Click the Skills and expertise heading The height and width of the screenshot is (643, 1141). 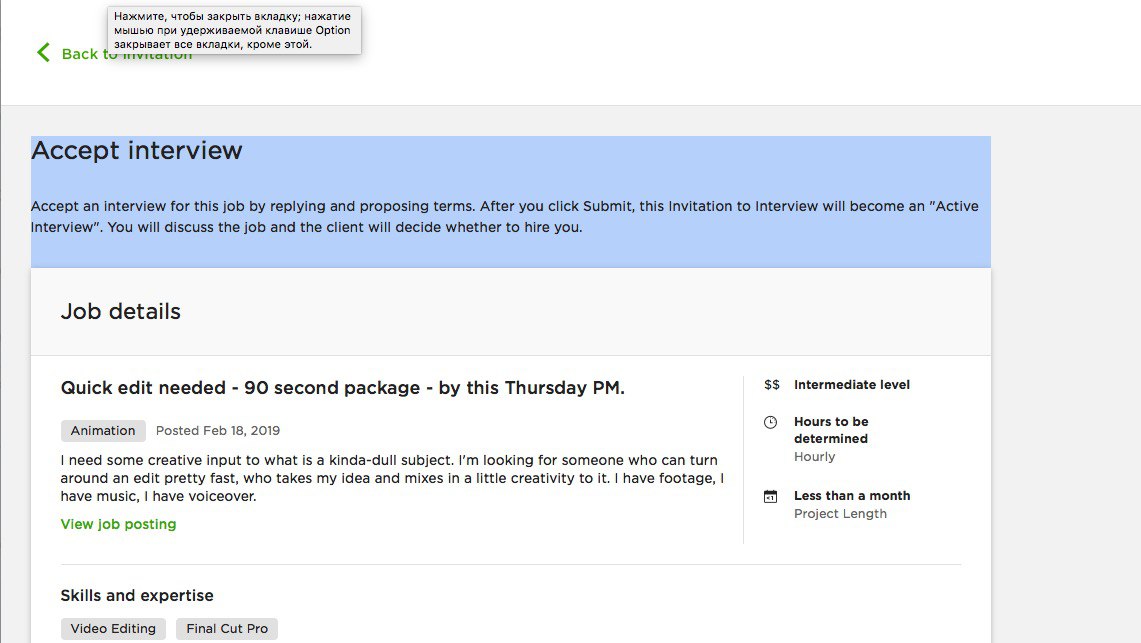point(137,596)
